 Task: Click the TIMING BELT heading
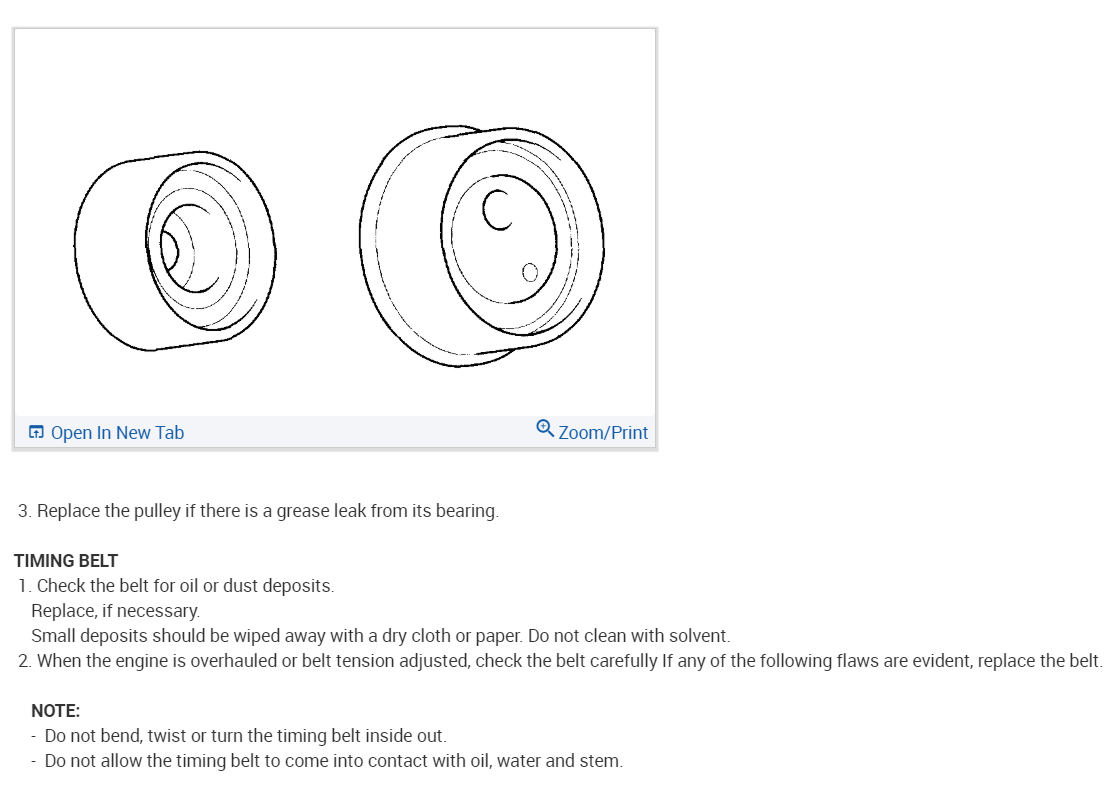tap(66, 561)
